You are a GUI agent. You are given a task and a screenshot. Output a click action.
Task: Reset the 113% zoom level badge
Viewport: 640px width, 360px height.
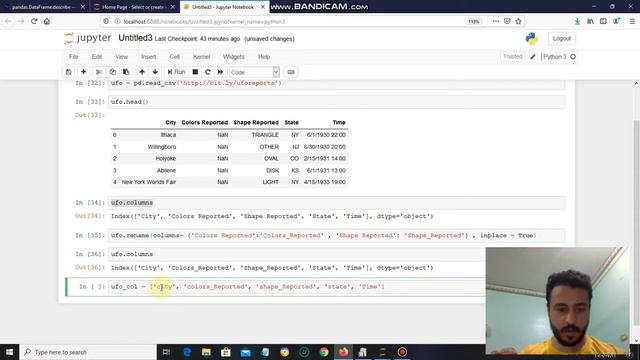pos(473,22)
